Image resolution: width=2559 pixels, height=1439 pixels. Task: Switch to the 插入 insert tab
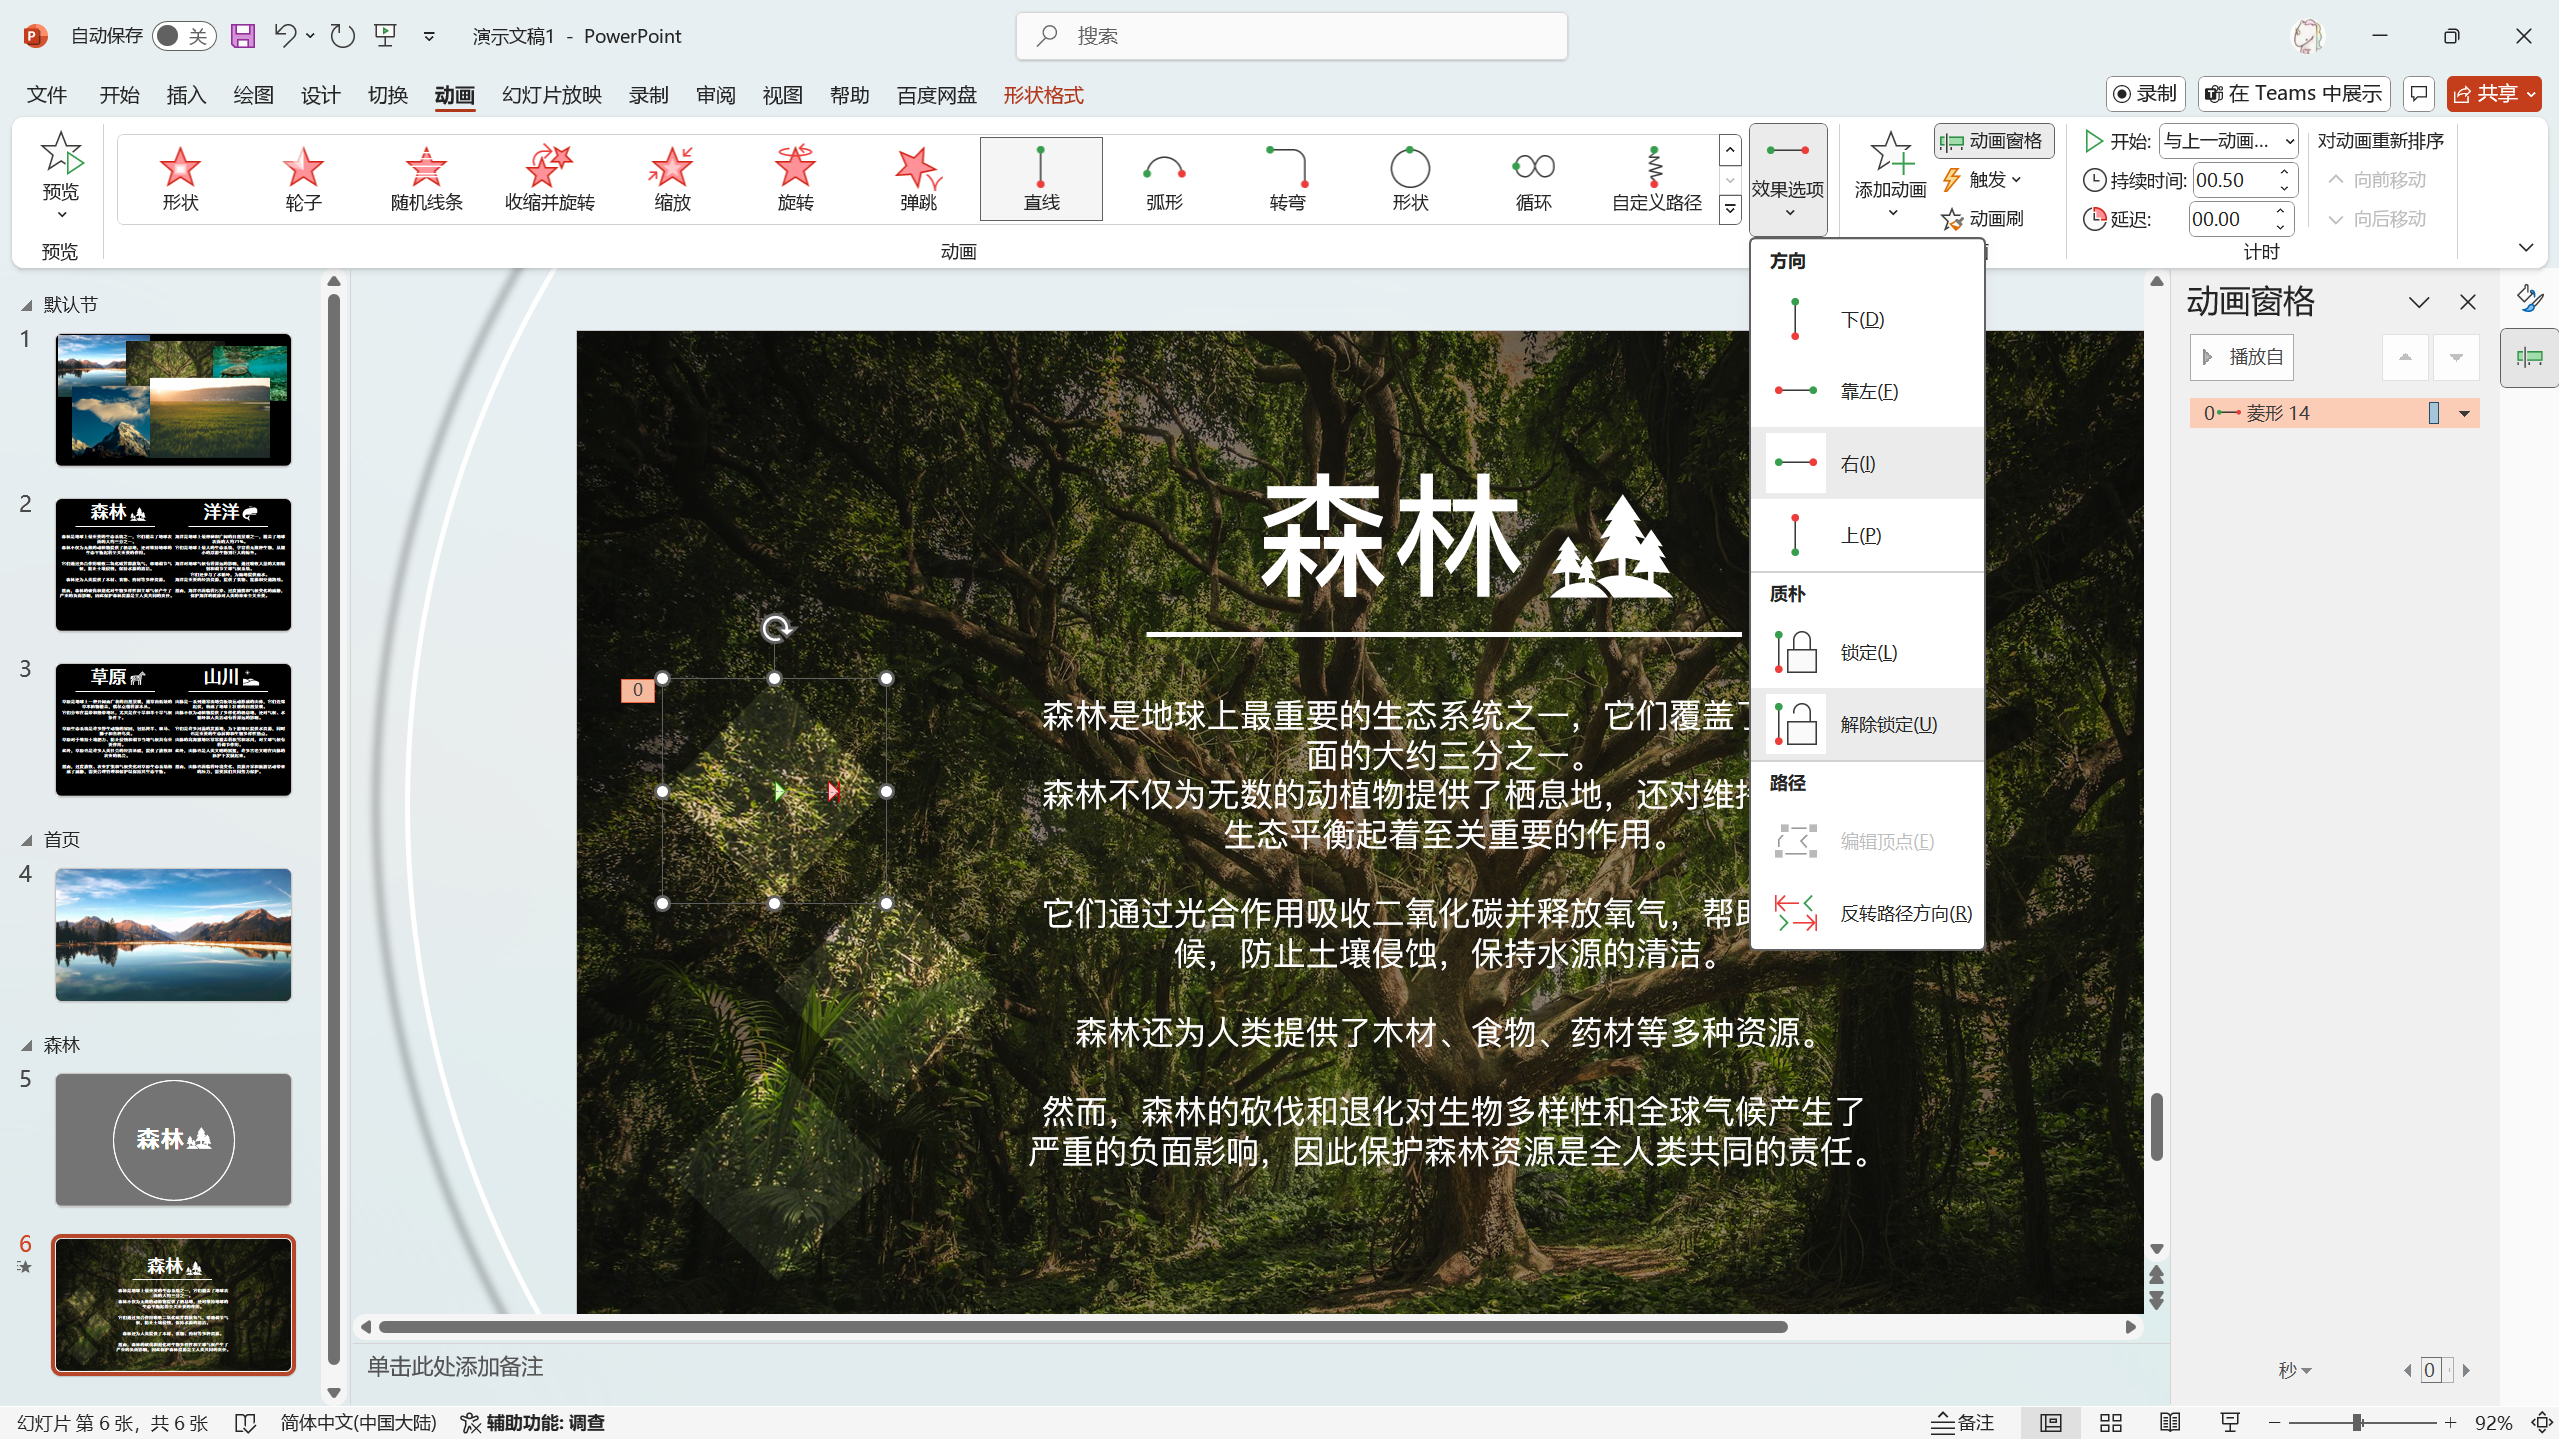tap(186, 94)
